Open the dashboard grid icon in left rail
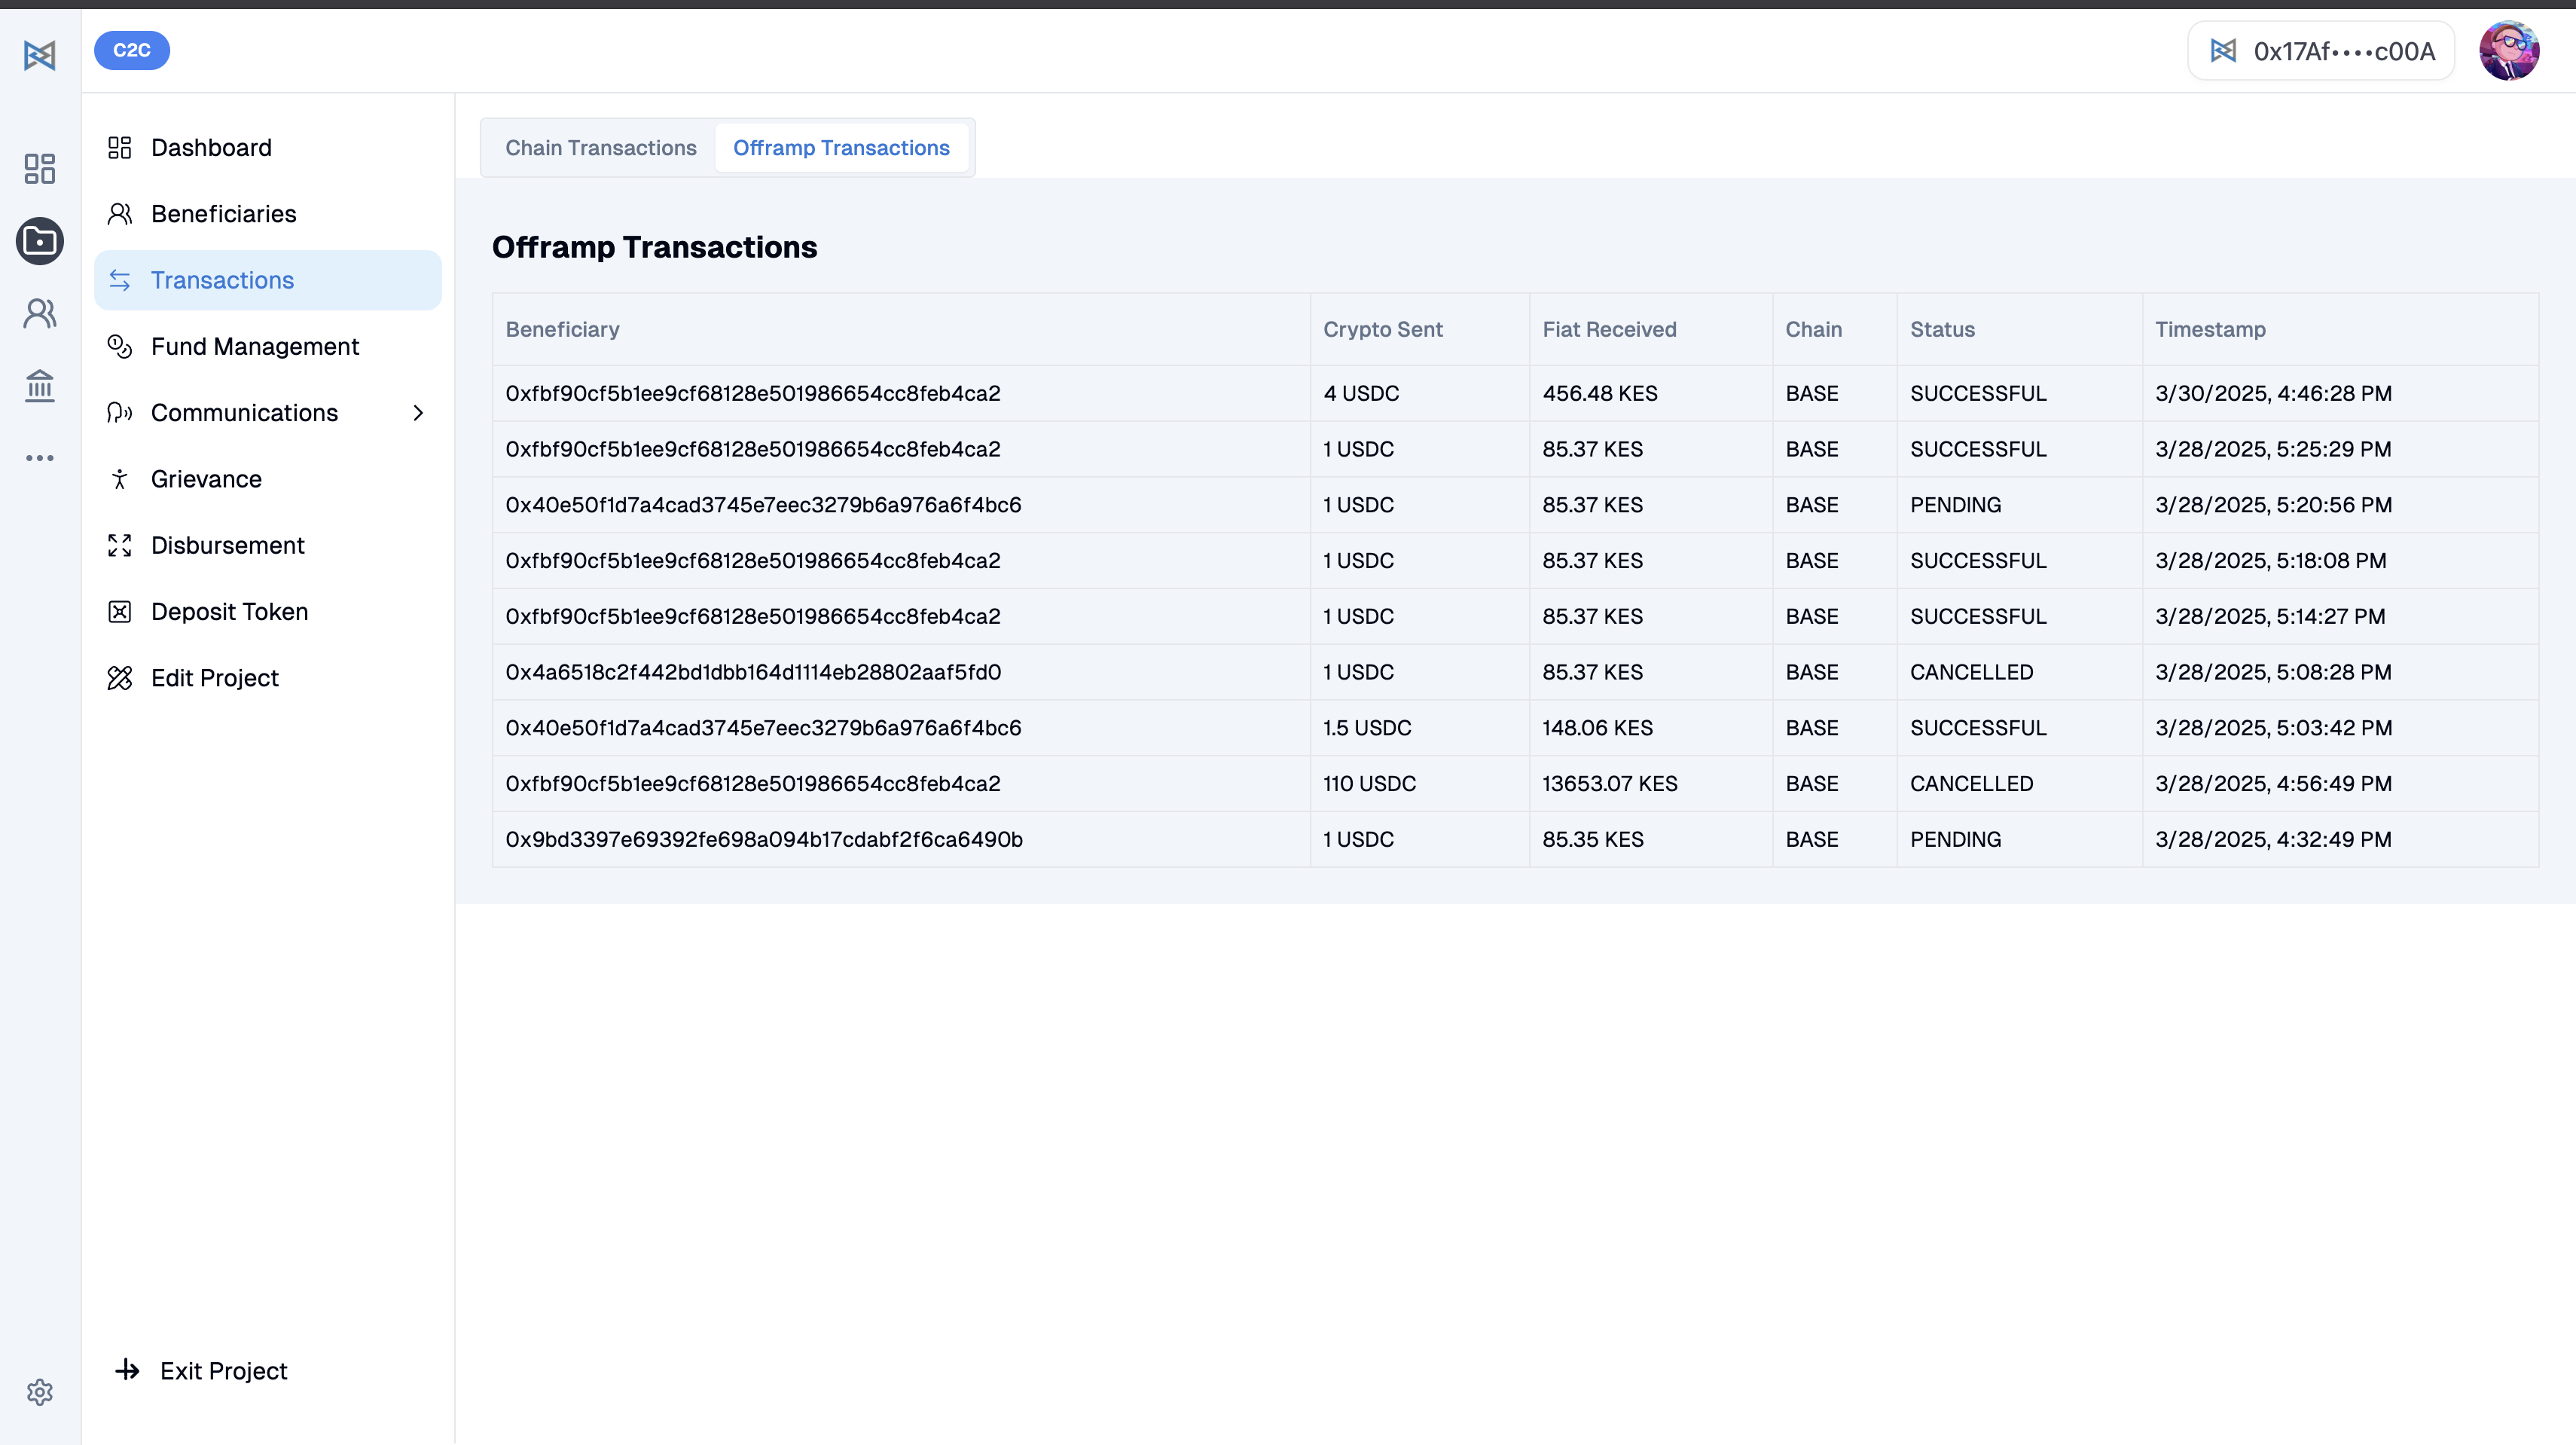The width and height of the screenshot is (2576, 1445). click(x=40, y=168)
